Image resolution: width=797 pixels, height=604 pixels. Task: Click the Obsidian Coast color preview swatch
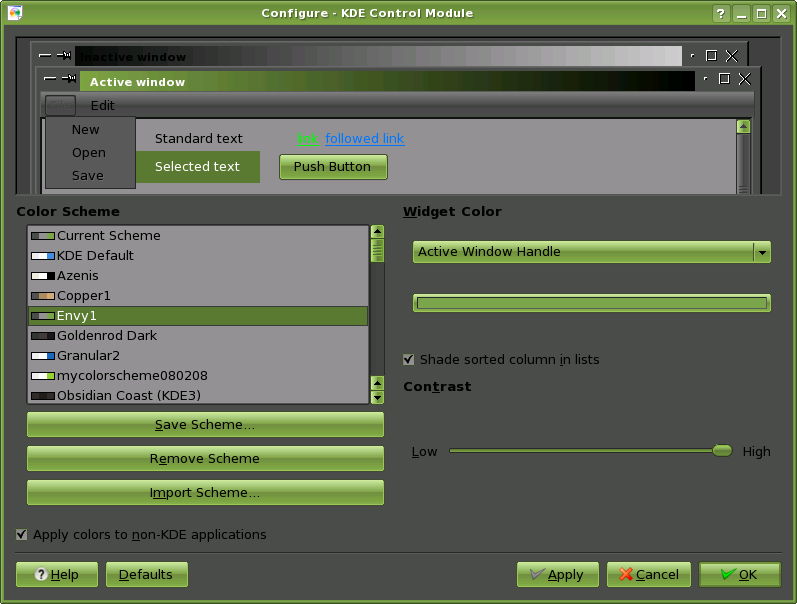[x=43, y=396]
